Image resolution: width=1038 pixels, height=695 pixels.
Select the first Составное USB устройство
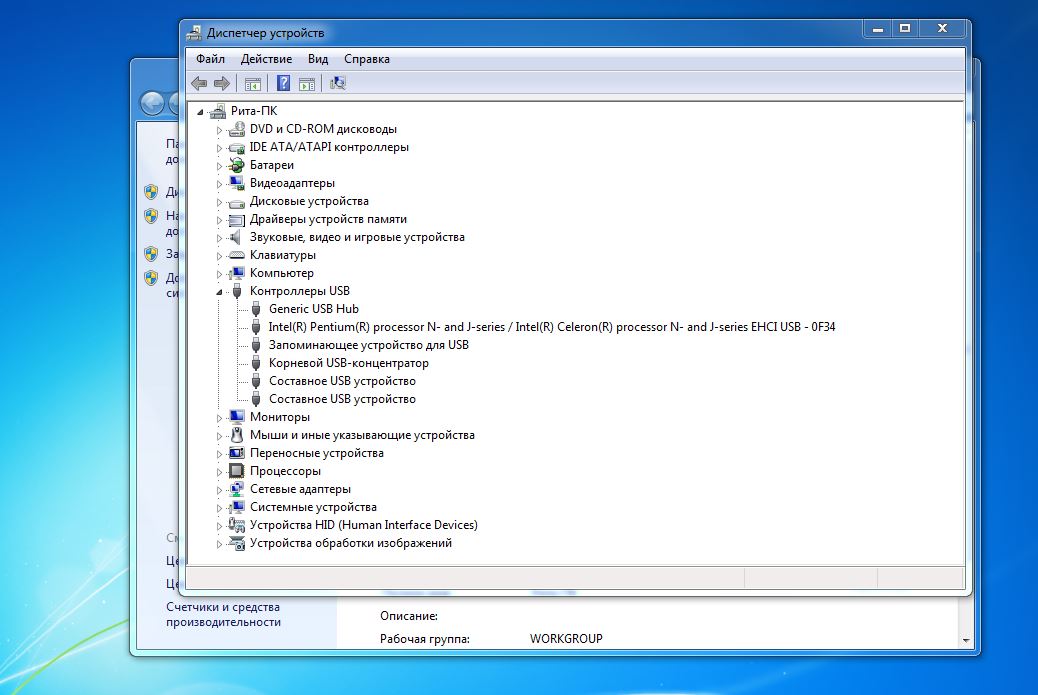coord(342,381)
